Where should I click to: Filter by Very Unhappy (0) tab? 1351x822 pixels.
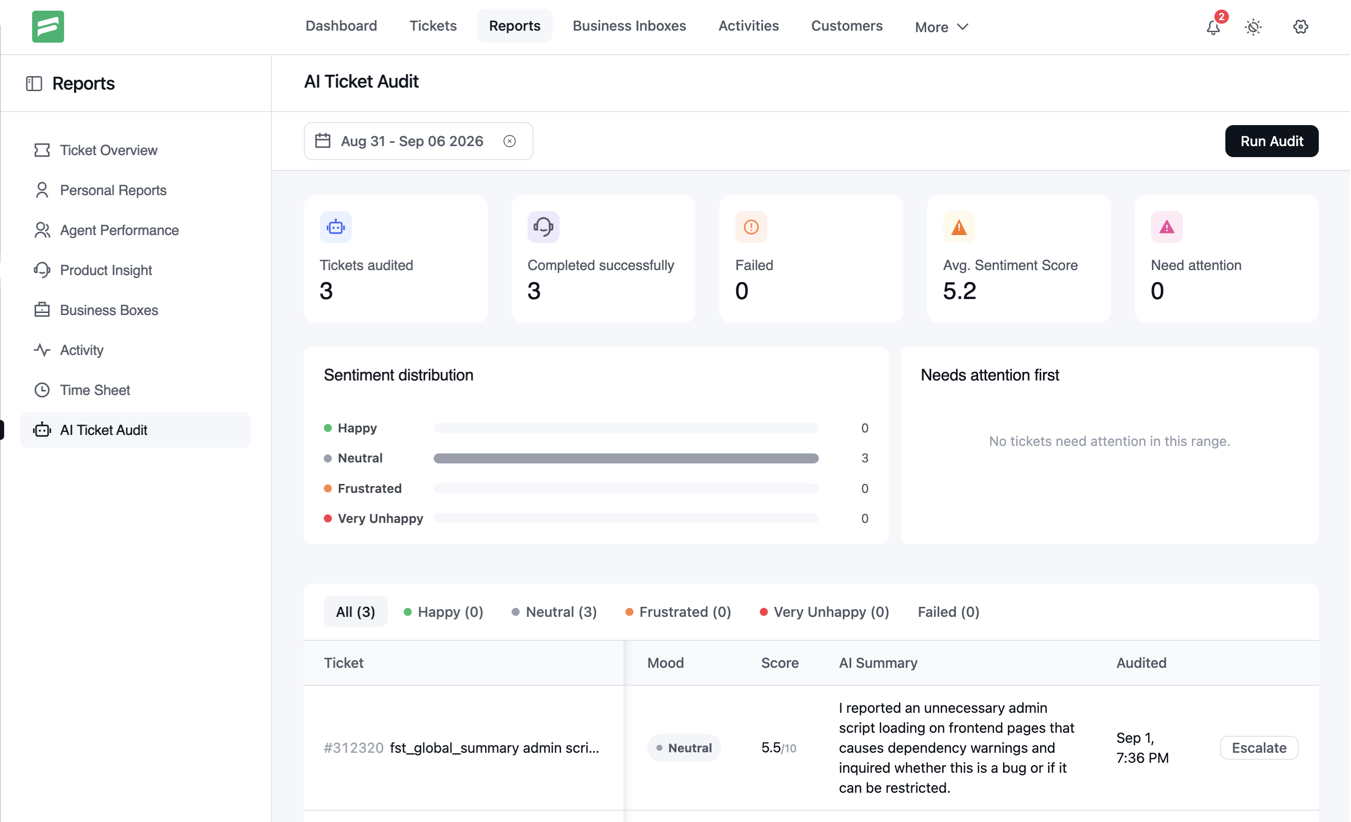coord(824,612)
